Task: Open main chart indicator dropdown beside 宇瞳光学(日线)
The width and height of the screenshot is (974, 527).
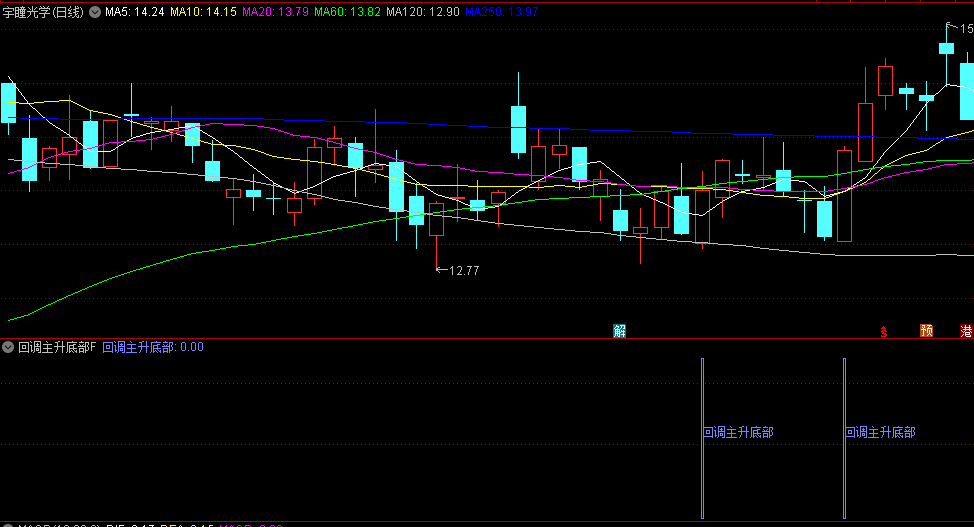Action: click(95, 12)
